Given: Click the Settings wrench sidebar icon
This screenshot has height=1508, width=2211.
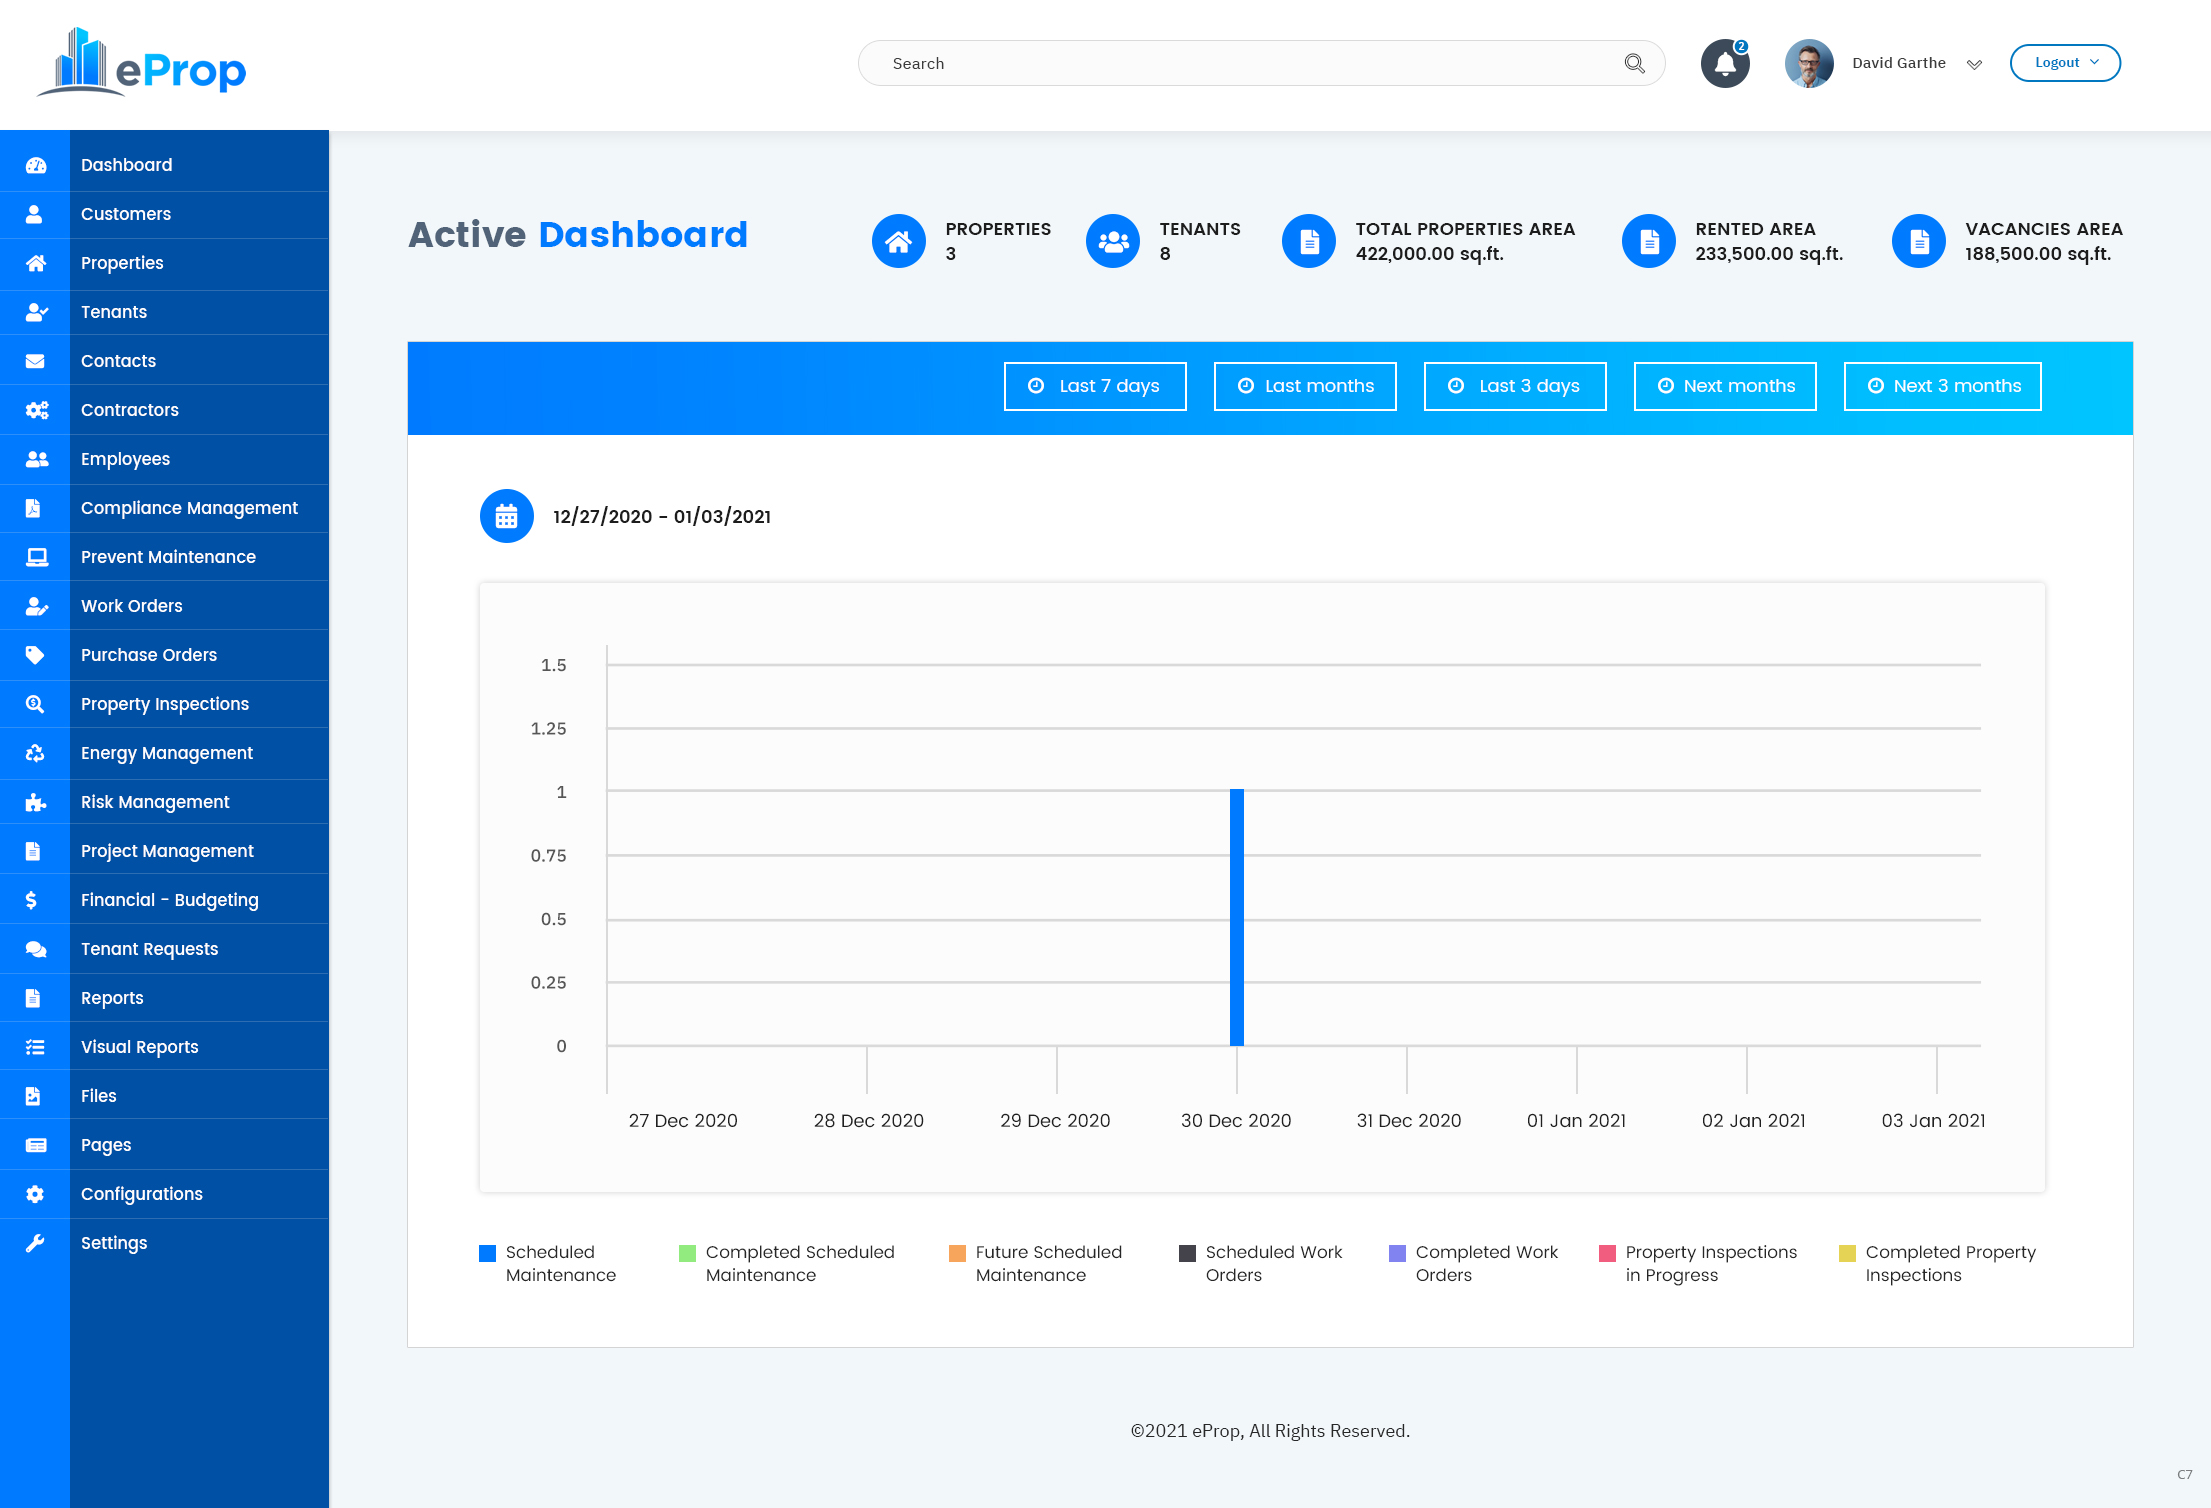Looking at the screenshot, I should tap(35, 1243).
